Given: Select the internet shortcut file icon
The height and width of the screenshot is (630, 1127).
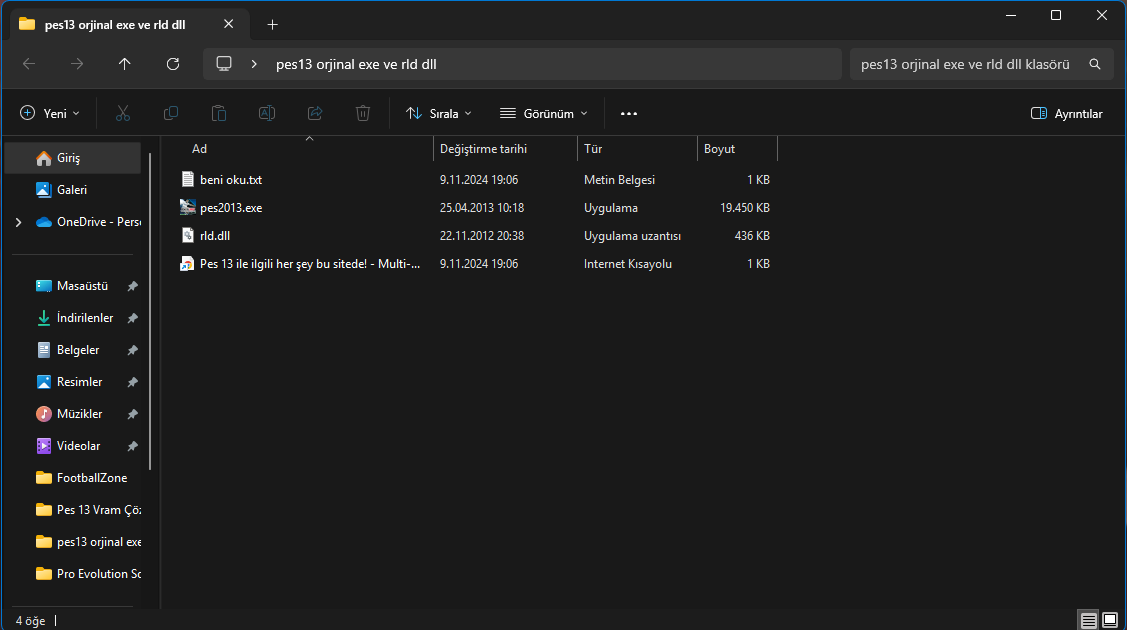Looking at the screenshot, I should tap(187, 264).
